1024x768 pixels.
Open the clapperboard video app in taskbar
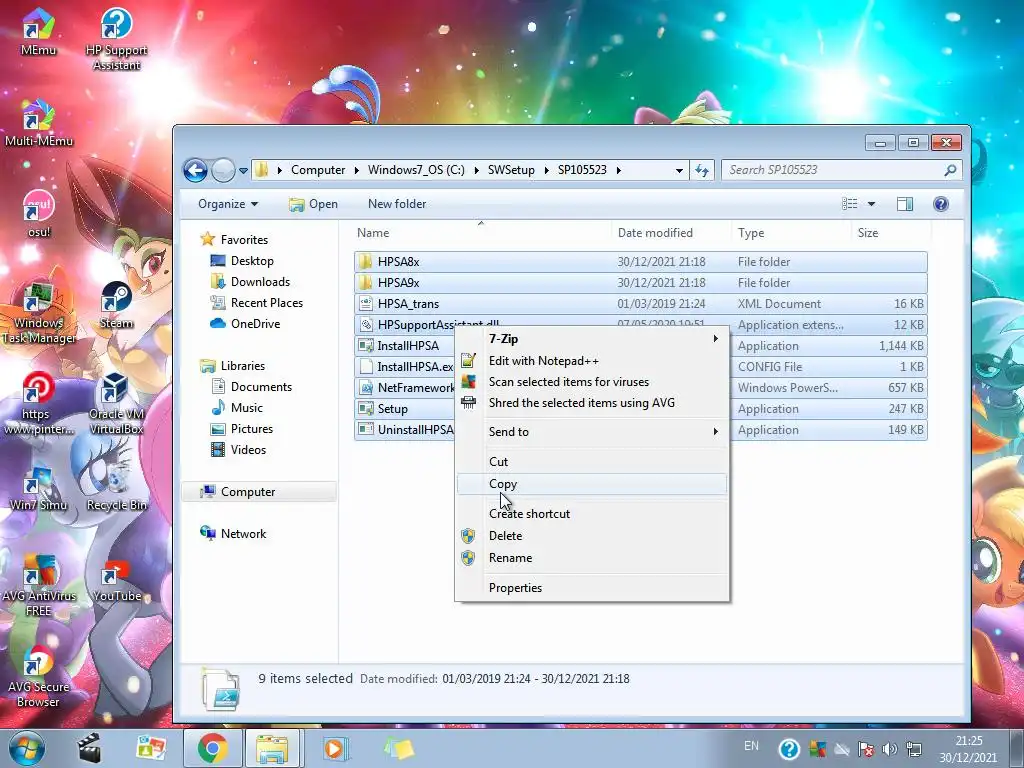(89, 748)
